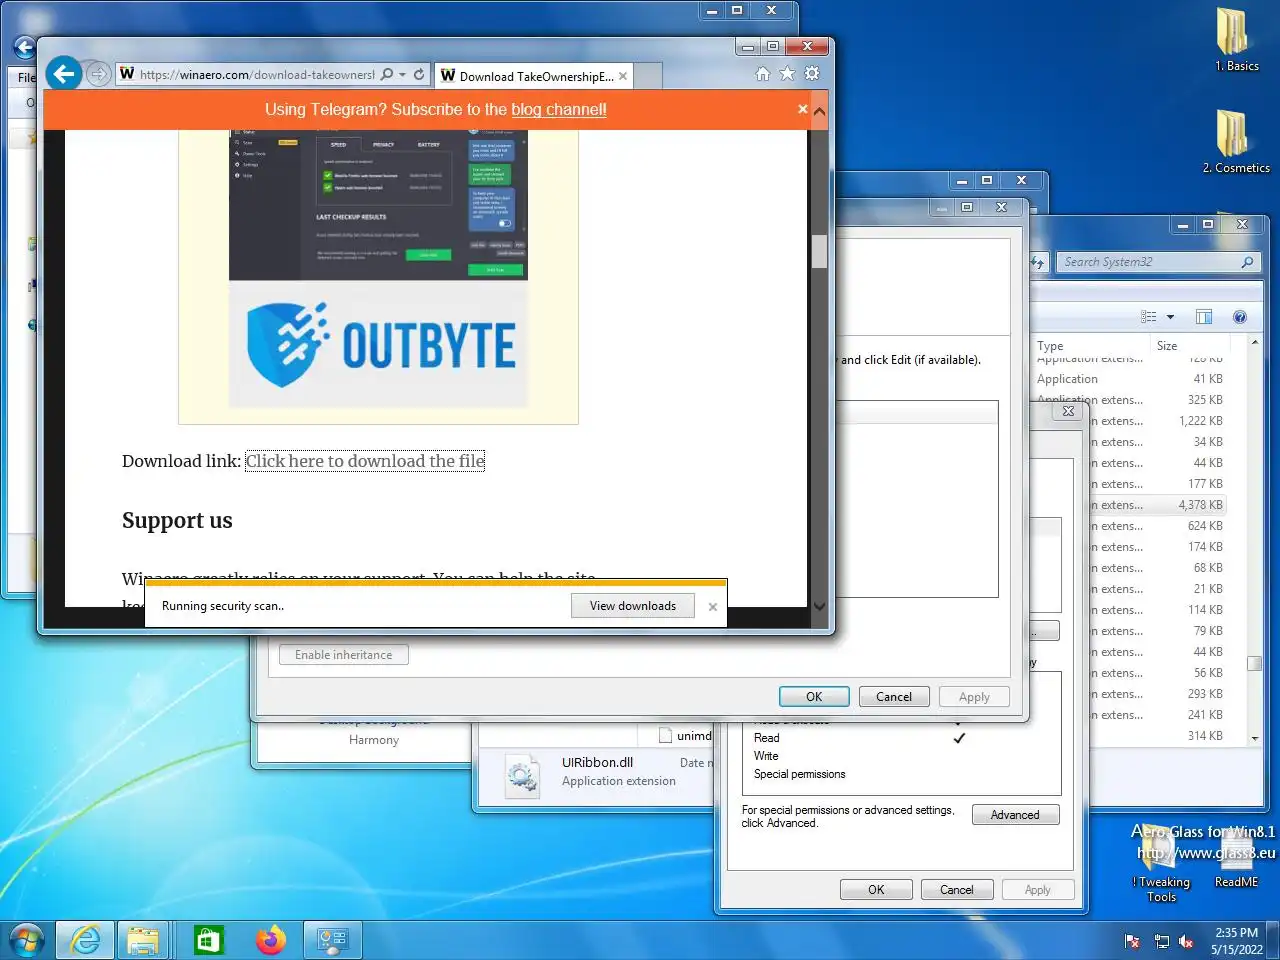Open the 2. Cosmetics desktop folder
Viewport: 1280px width, 960px height.
tap(1236, 141)
